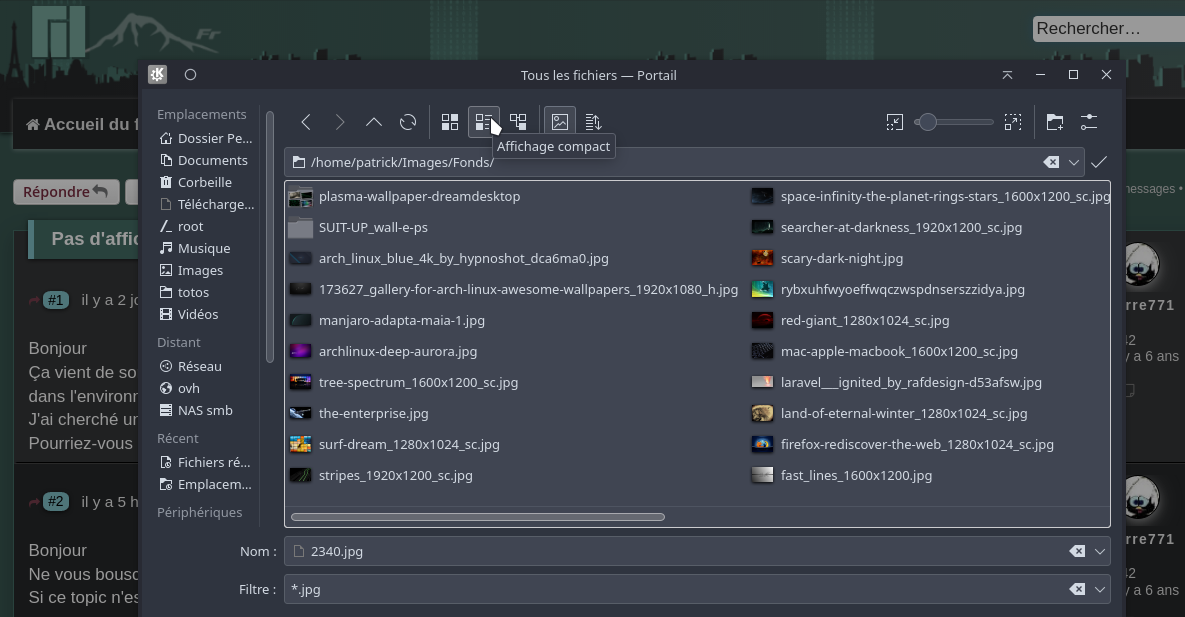
Task: Click Rechercher search box on forum page
Action: (1109, 29)
